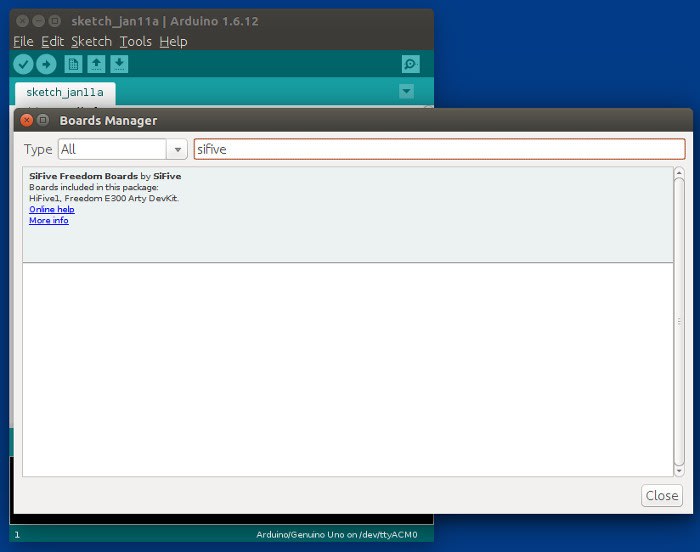Open the Tools menu

136,42
